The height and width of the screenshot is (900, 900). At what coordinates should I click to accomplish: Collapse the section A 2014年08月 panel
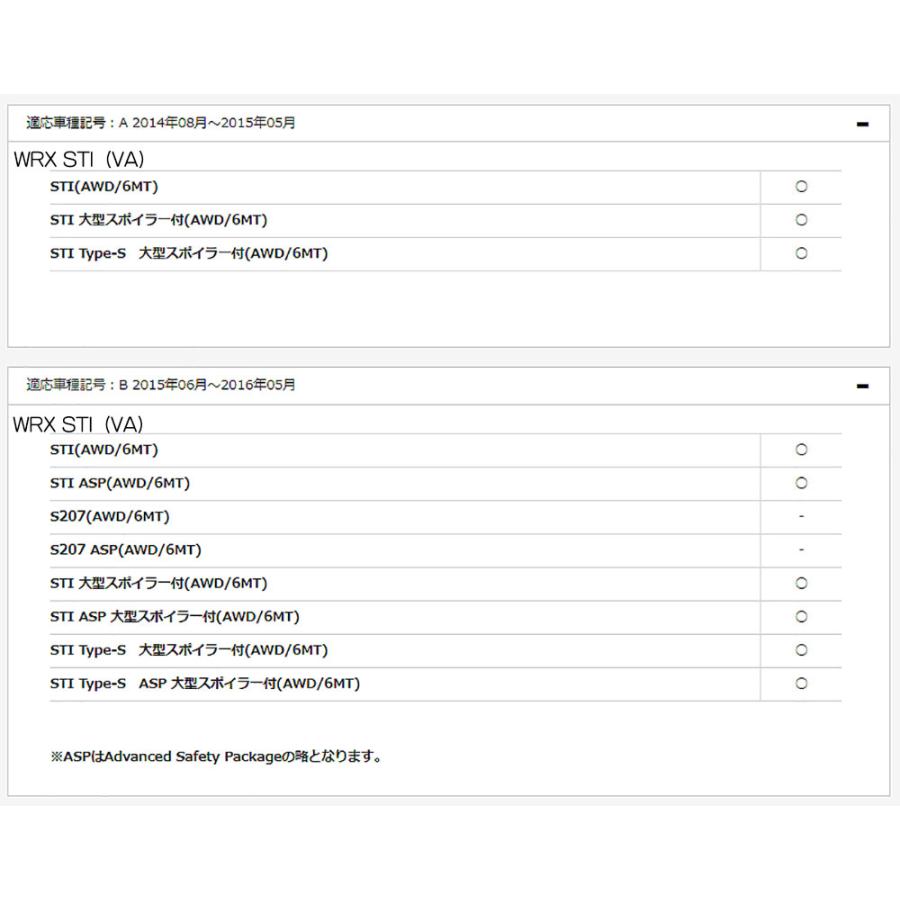pyautogui.click(x=862, y=124)
